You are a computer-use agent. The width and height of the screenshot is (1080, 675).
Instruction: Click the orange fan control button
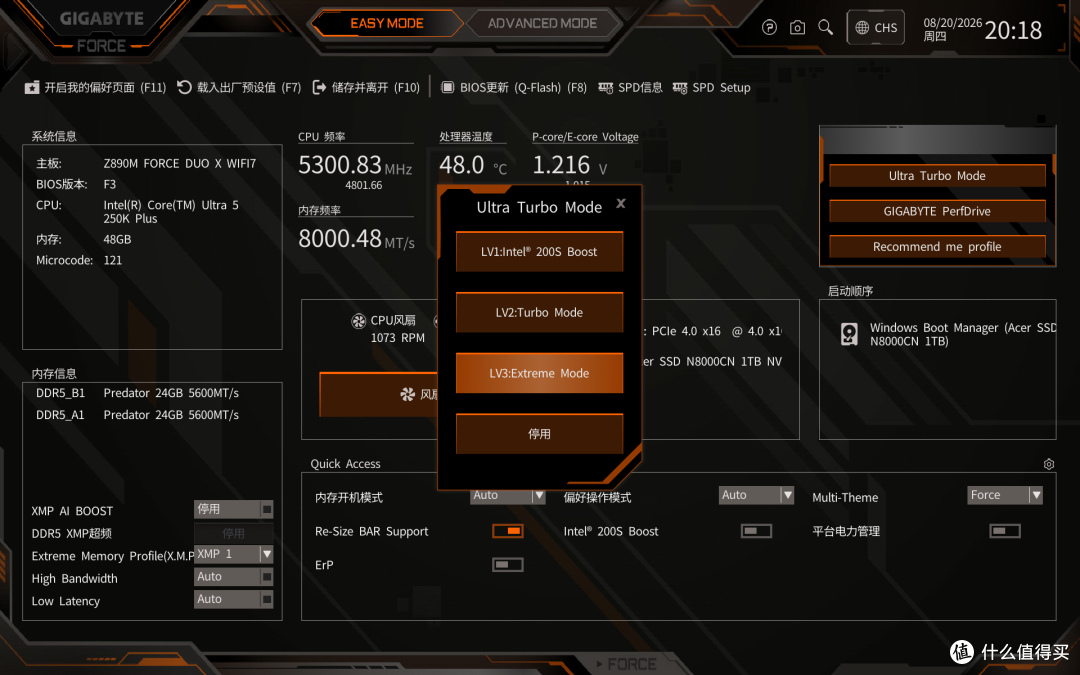[x=379, y=394]
